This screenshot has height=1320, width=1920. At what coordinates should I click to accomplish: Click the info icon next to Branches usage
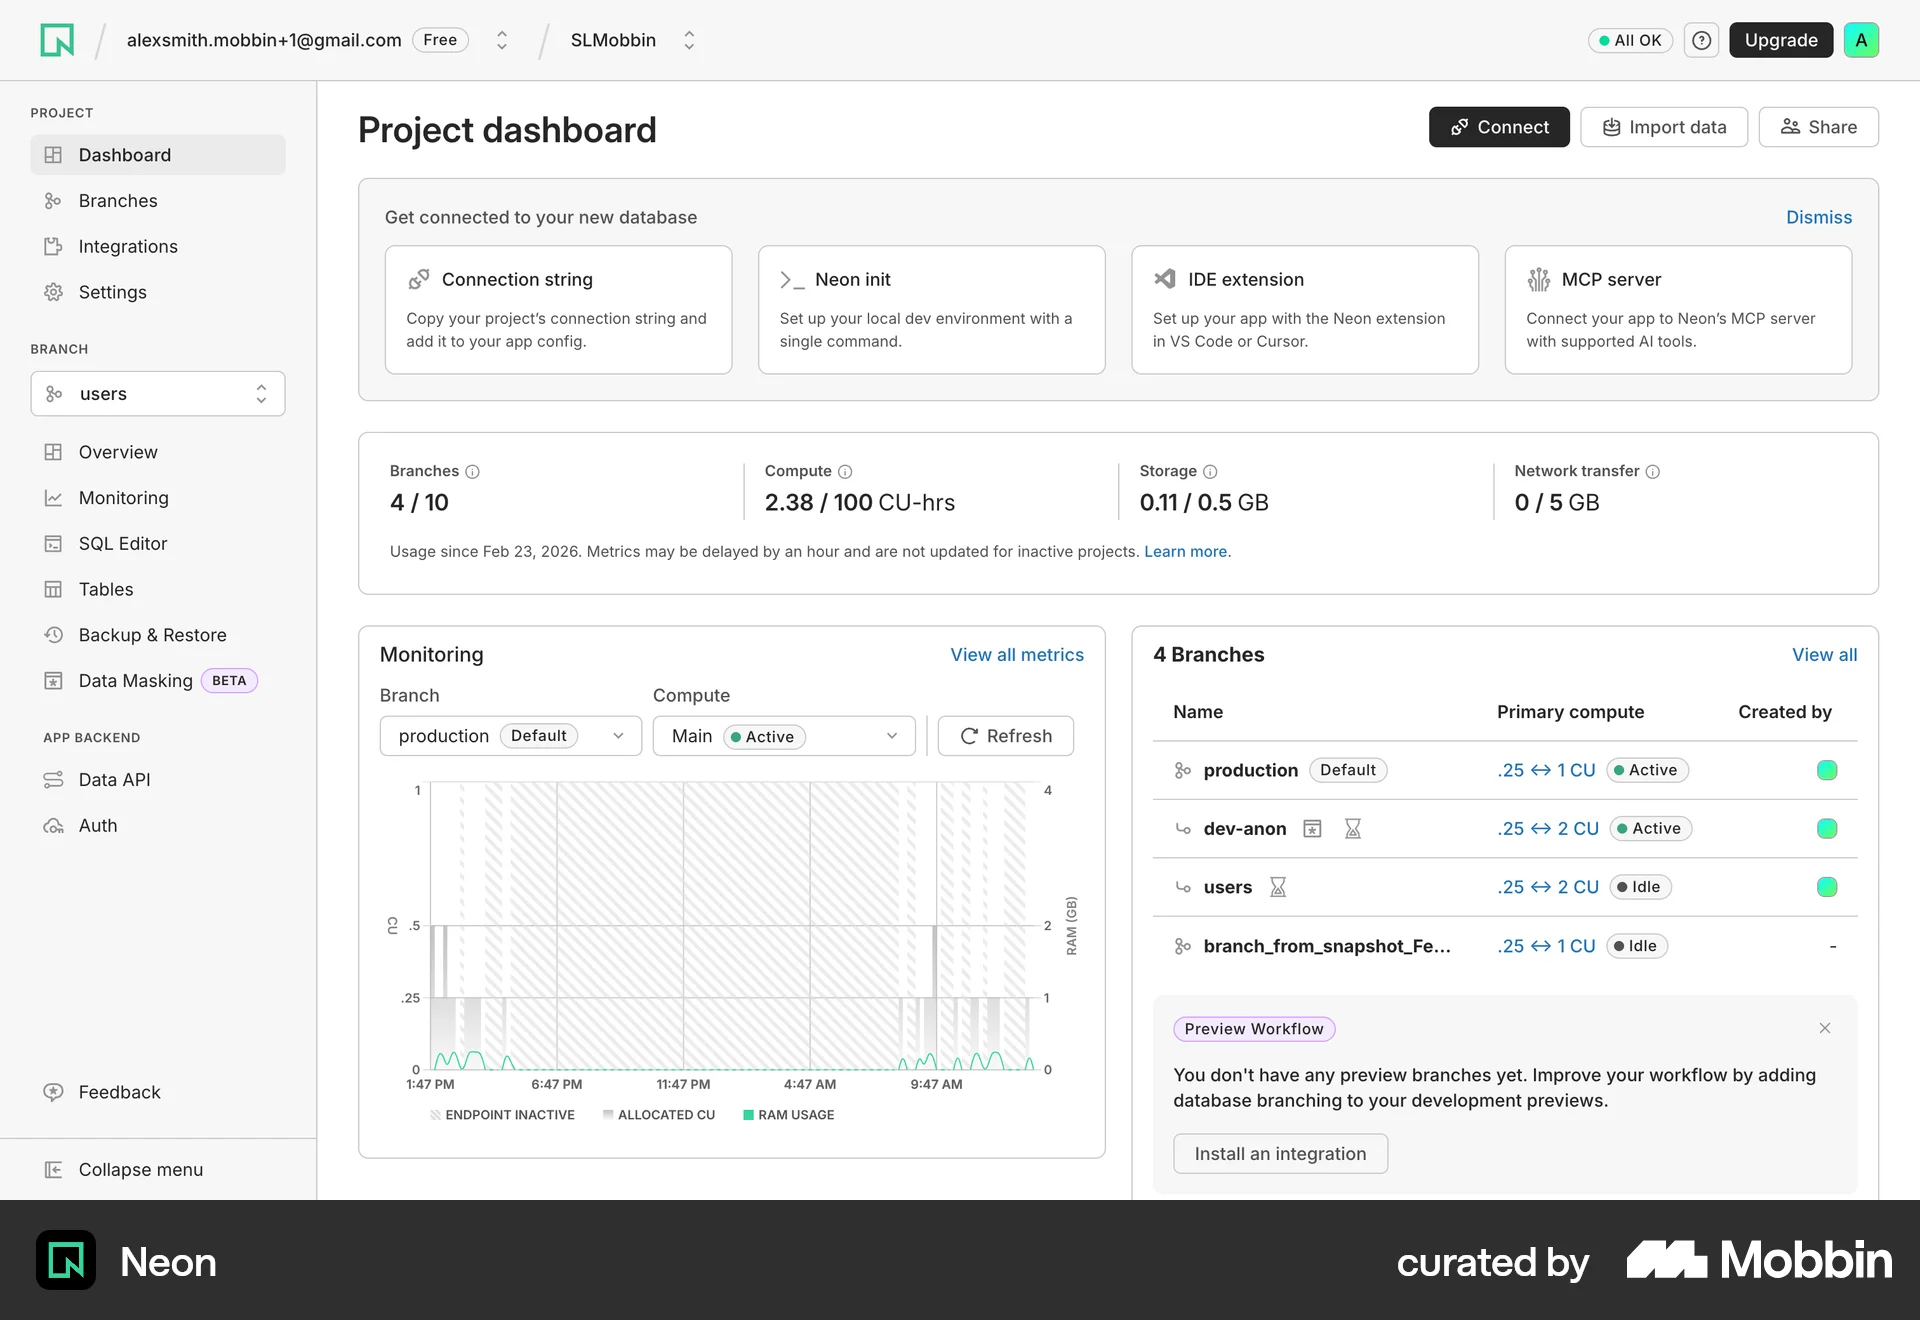473,472
